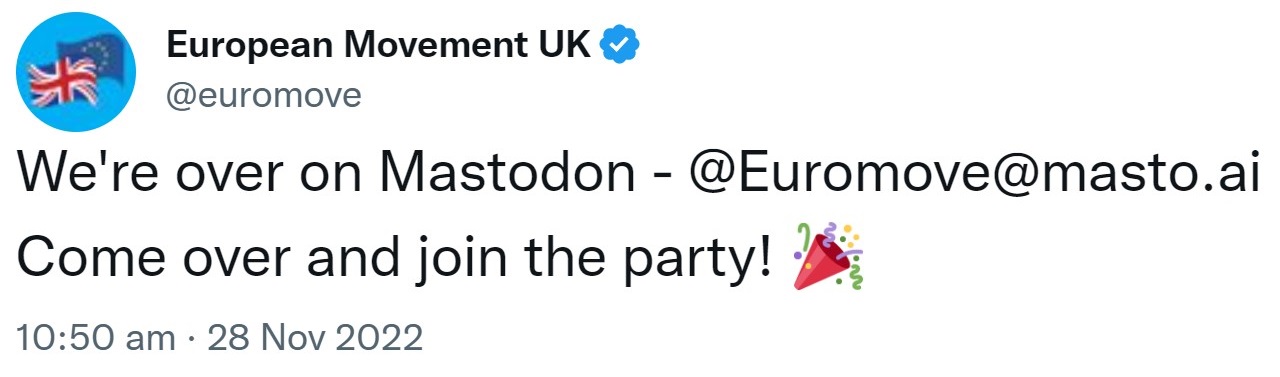Click the blue verified checkmark badge

[620, 45]
